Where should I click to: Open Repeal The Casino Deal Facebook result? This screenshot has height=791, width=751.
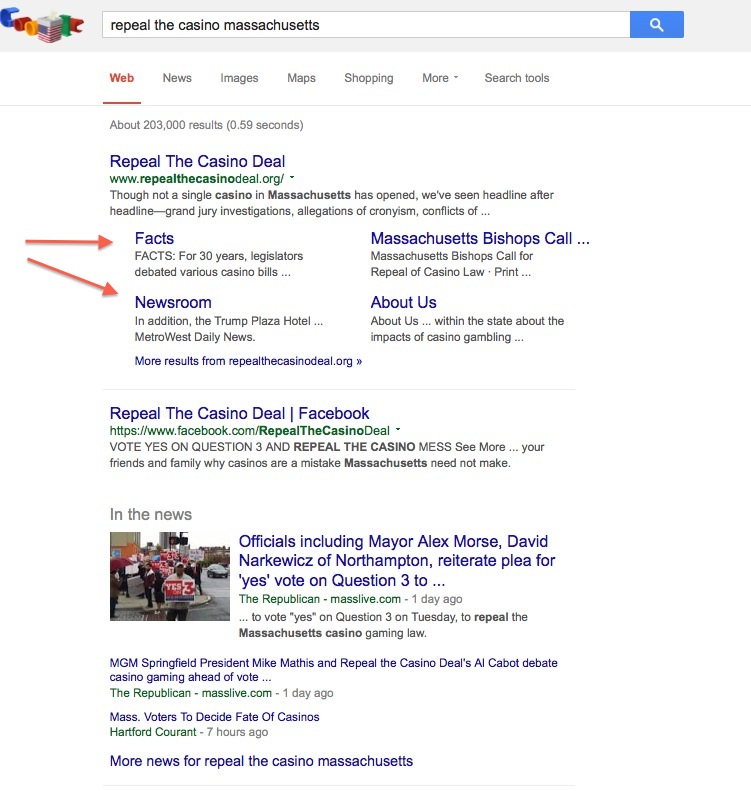tap(240, 414)
